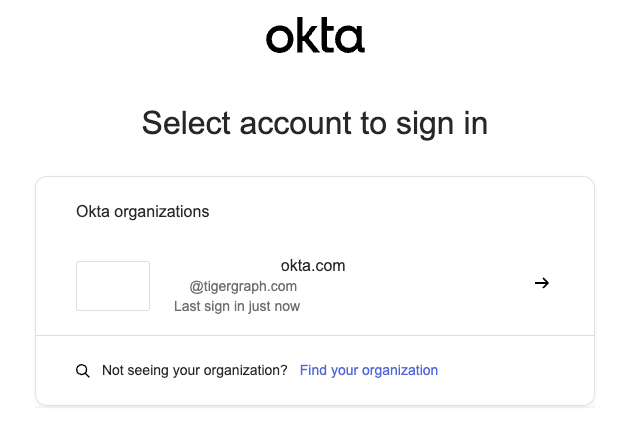Click the words 'sign in' in the heading
The image size is (626, 426).
(x=444, y=123)
